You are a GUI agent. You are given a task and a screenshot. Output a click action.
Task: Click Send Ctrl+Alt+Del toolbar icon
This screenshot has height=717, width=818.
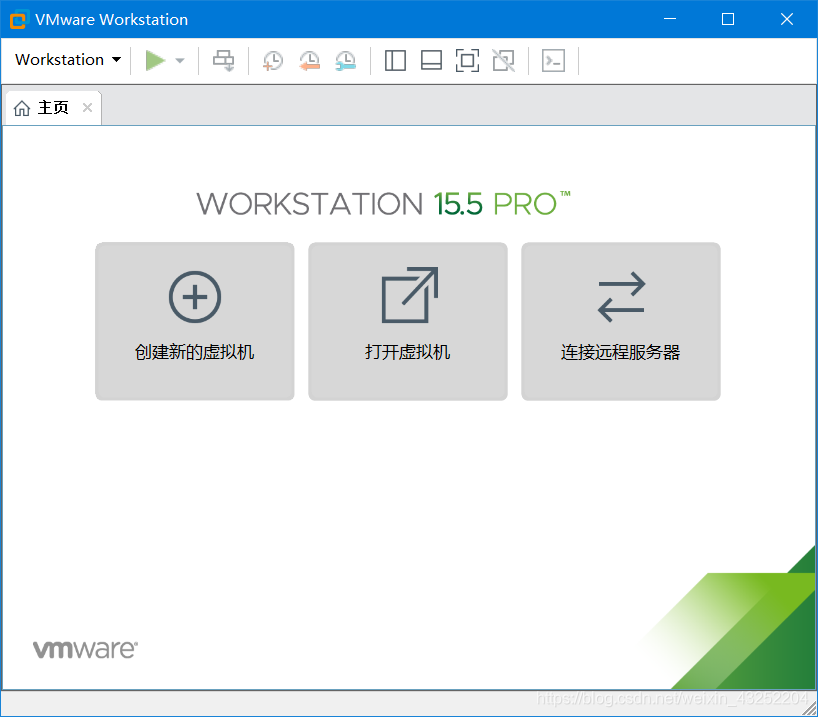point(224,61)
